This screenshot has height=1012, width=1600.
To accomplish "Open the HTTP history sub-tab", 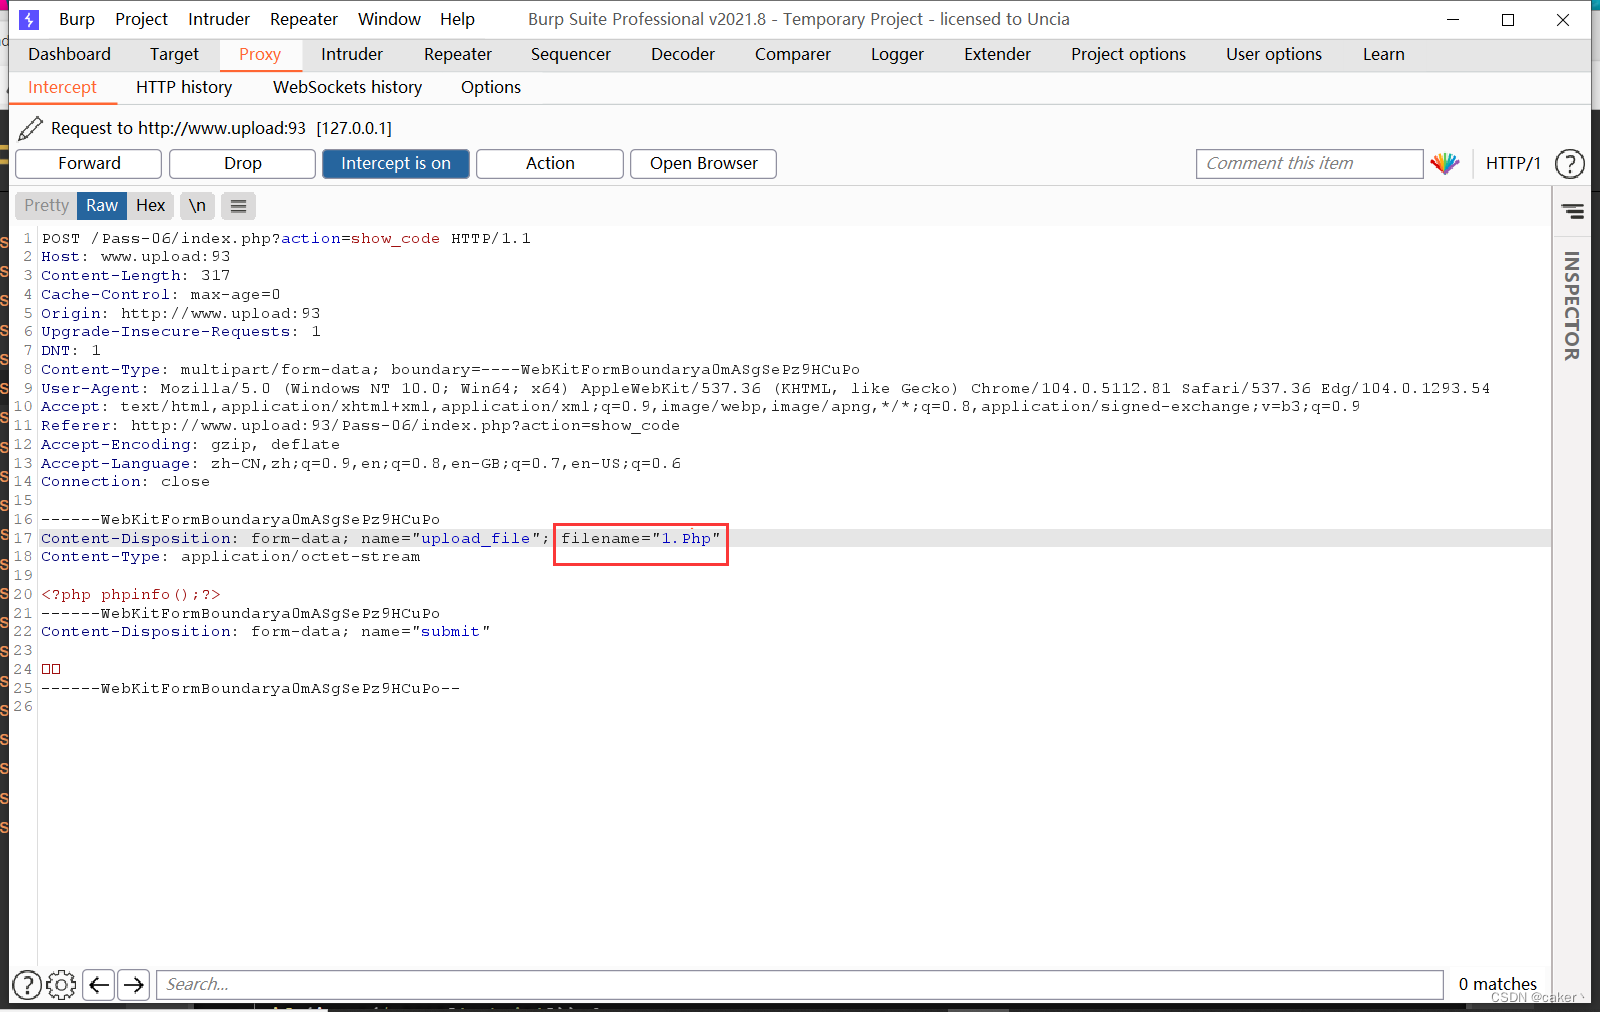I will click(x=184, y=88).
